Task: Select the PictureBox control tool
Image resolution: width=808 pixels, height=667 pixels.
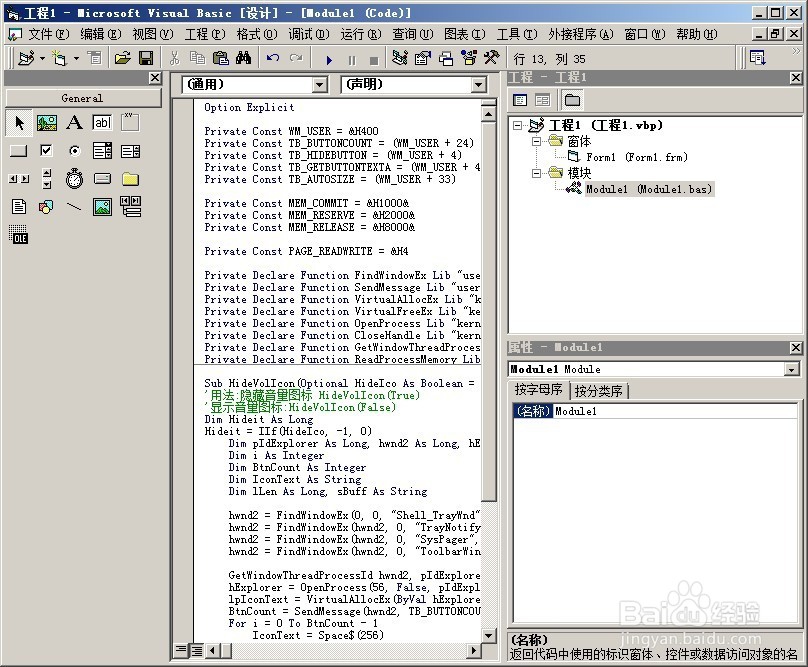Action: click(x=47, y=123)
